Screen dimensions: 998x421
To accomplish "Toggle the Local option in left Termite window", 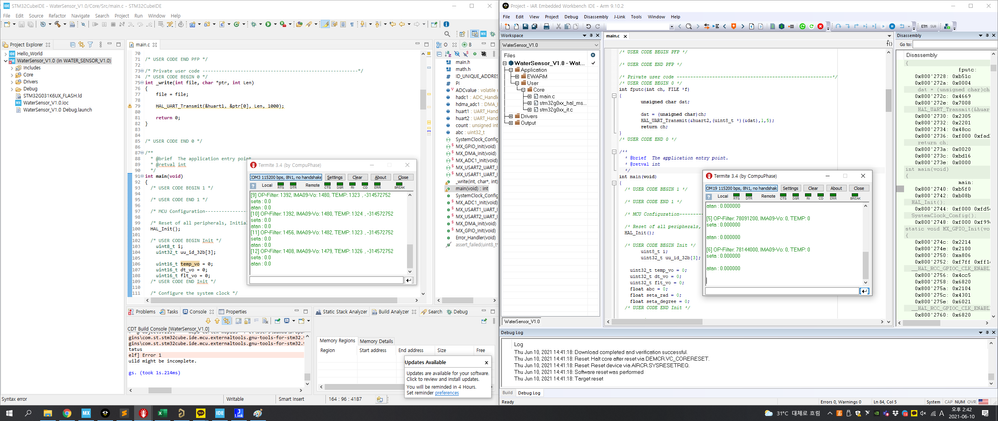I will pos(267,185).
